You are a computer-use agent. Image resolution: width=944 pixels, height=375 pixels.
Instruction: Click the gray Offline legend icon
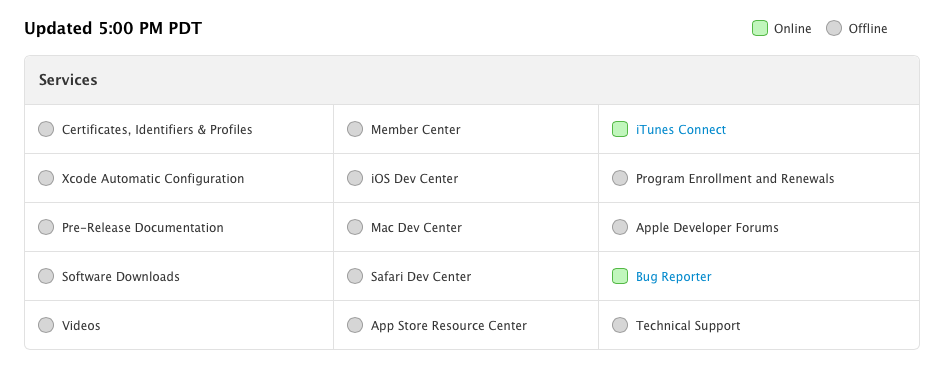point(834,28)
